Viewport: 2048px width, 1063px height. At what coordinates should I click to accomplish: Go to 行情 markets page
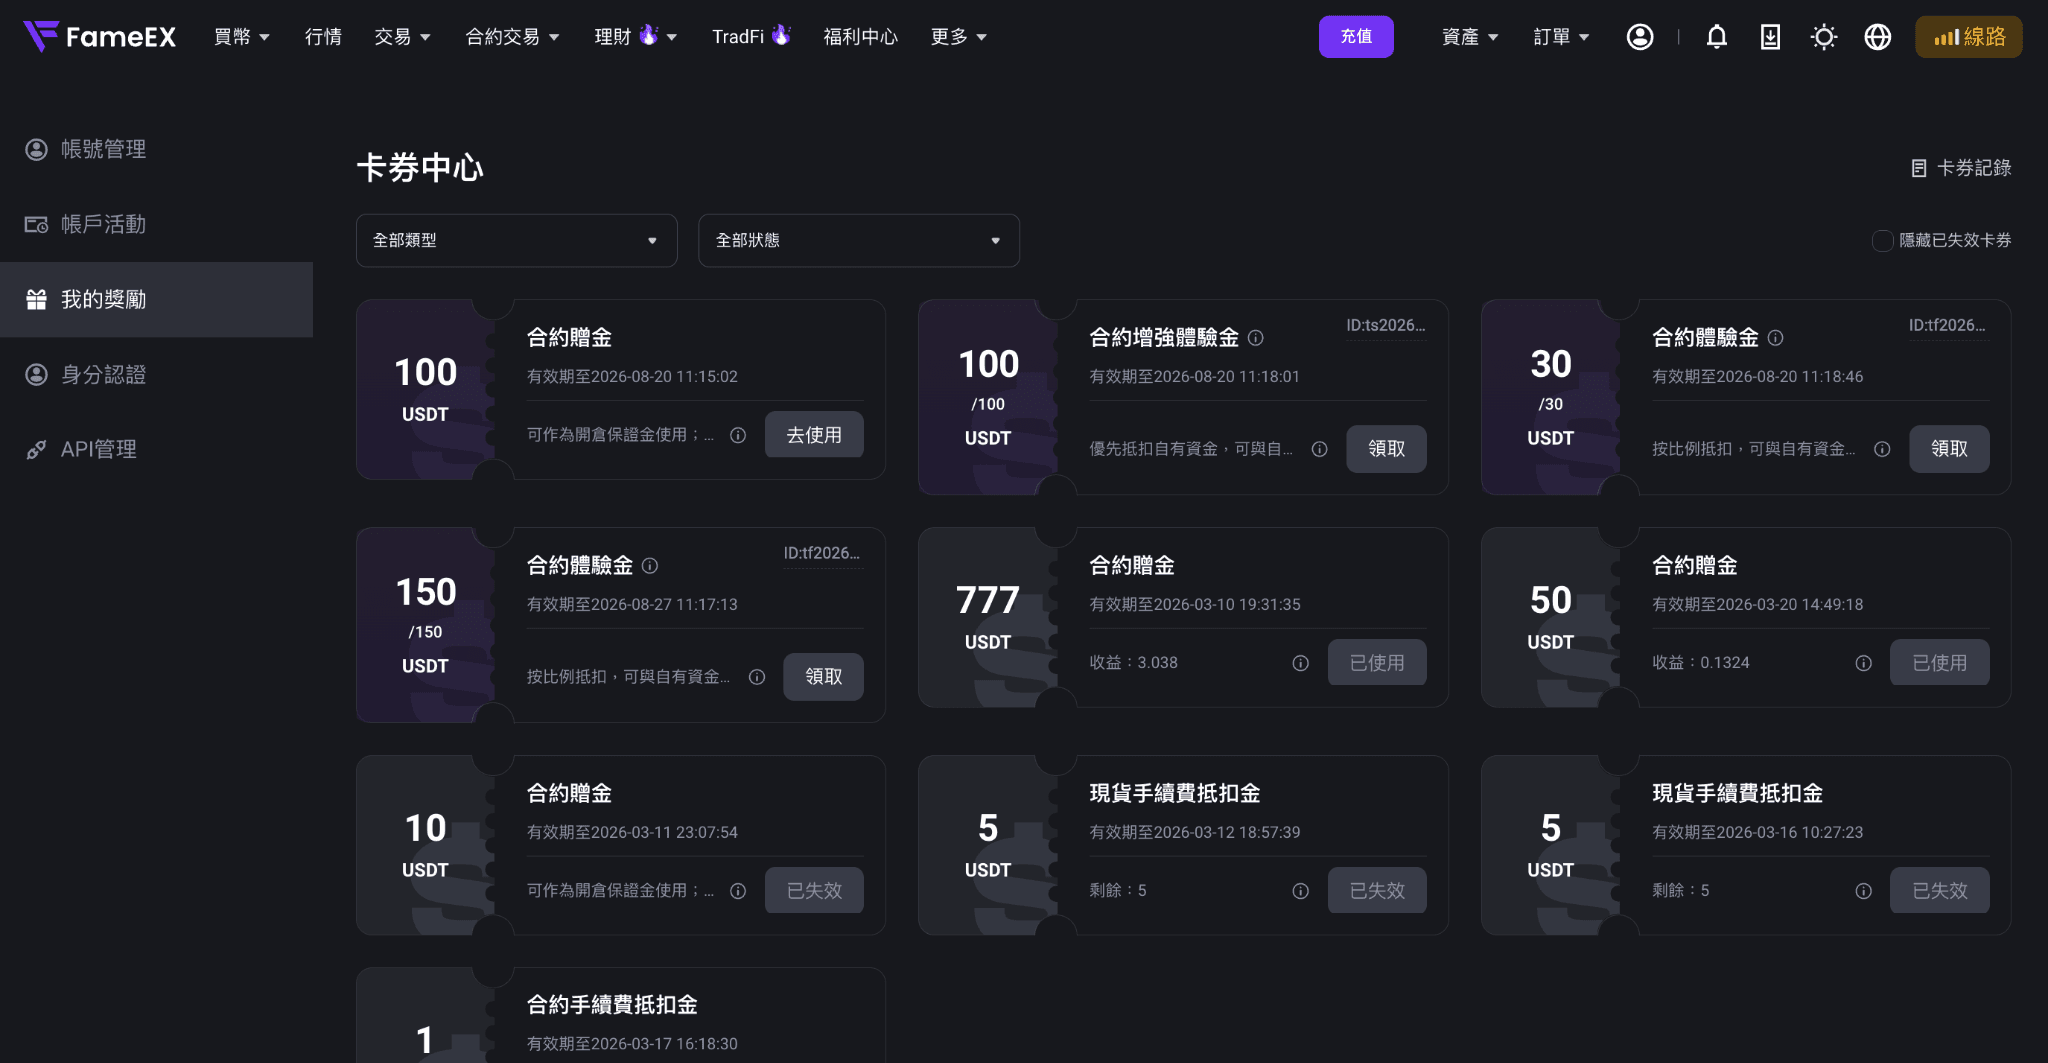click(x=323, y=37)
